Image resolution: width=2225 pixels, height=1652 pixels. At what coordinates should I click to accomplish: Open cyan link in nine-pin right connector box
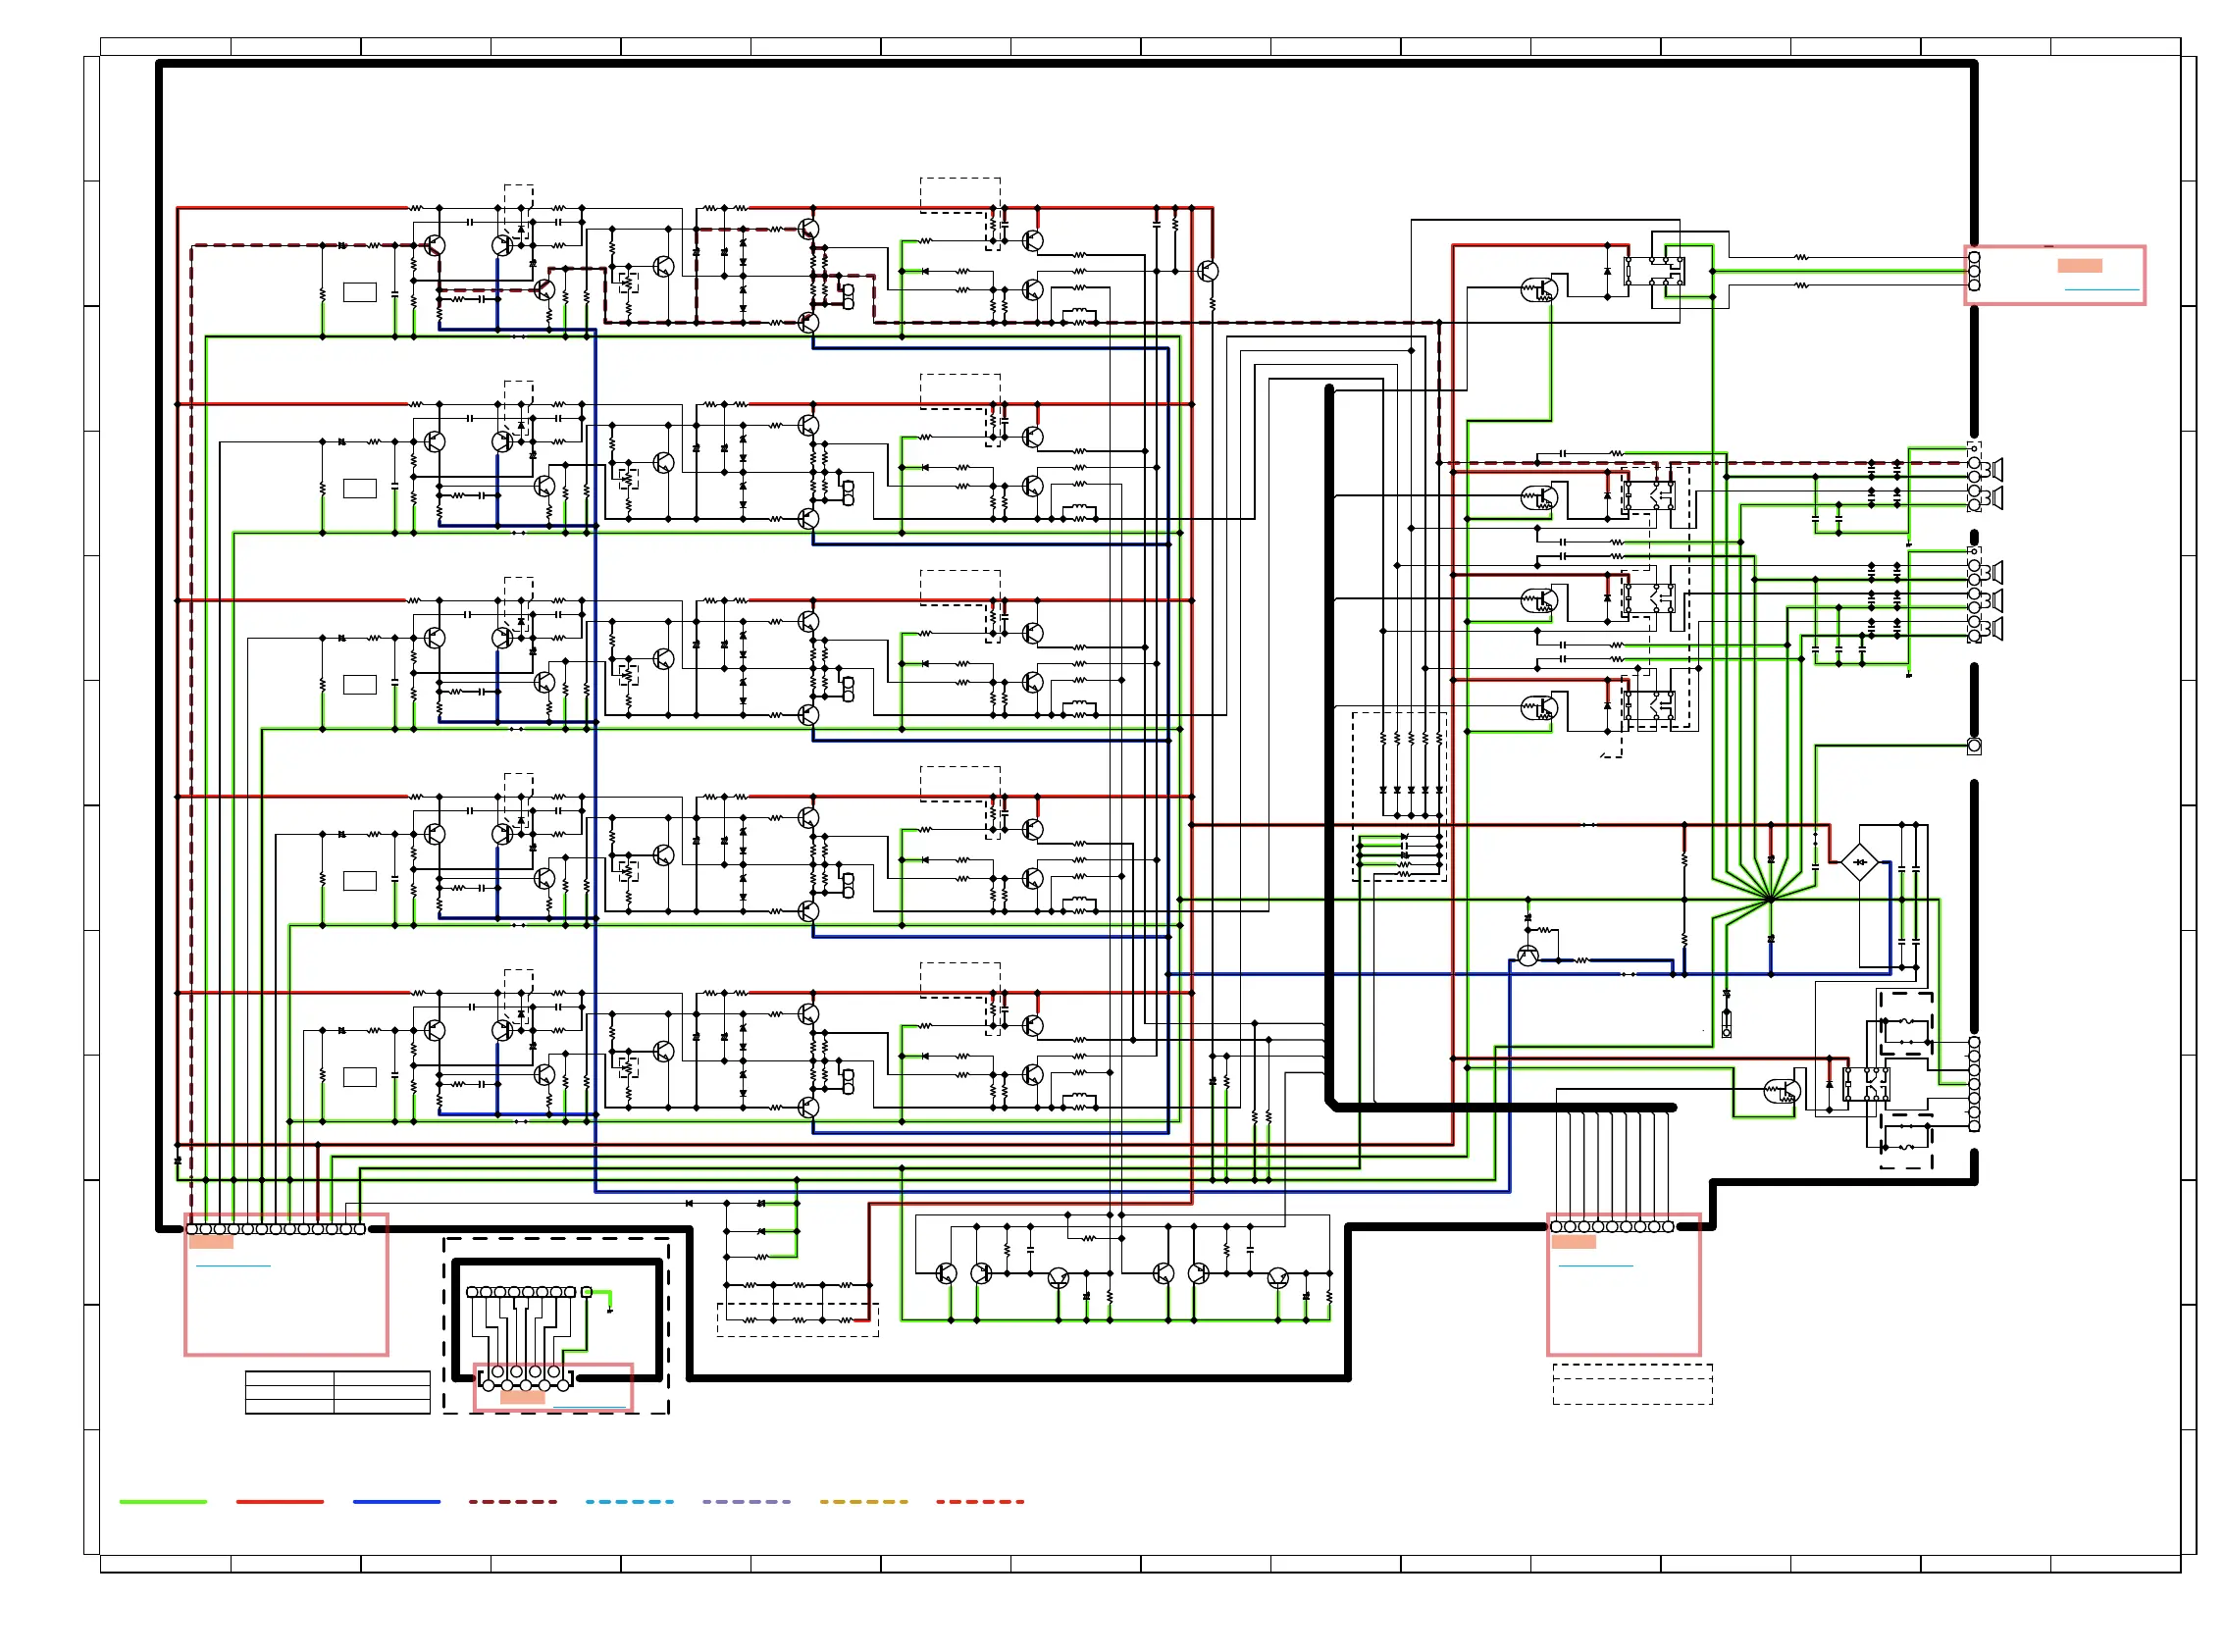pos(1595,1266)
